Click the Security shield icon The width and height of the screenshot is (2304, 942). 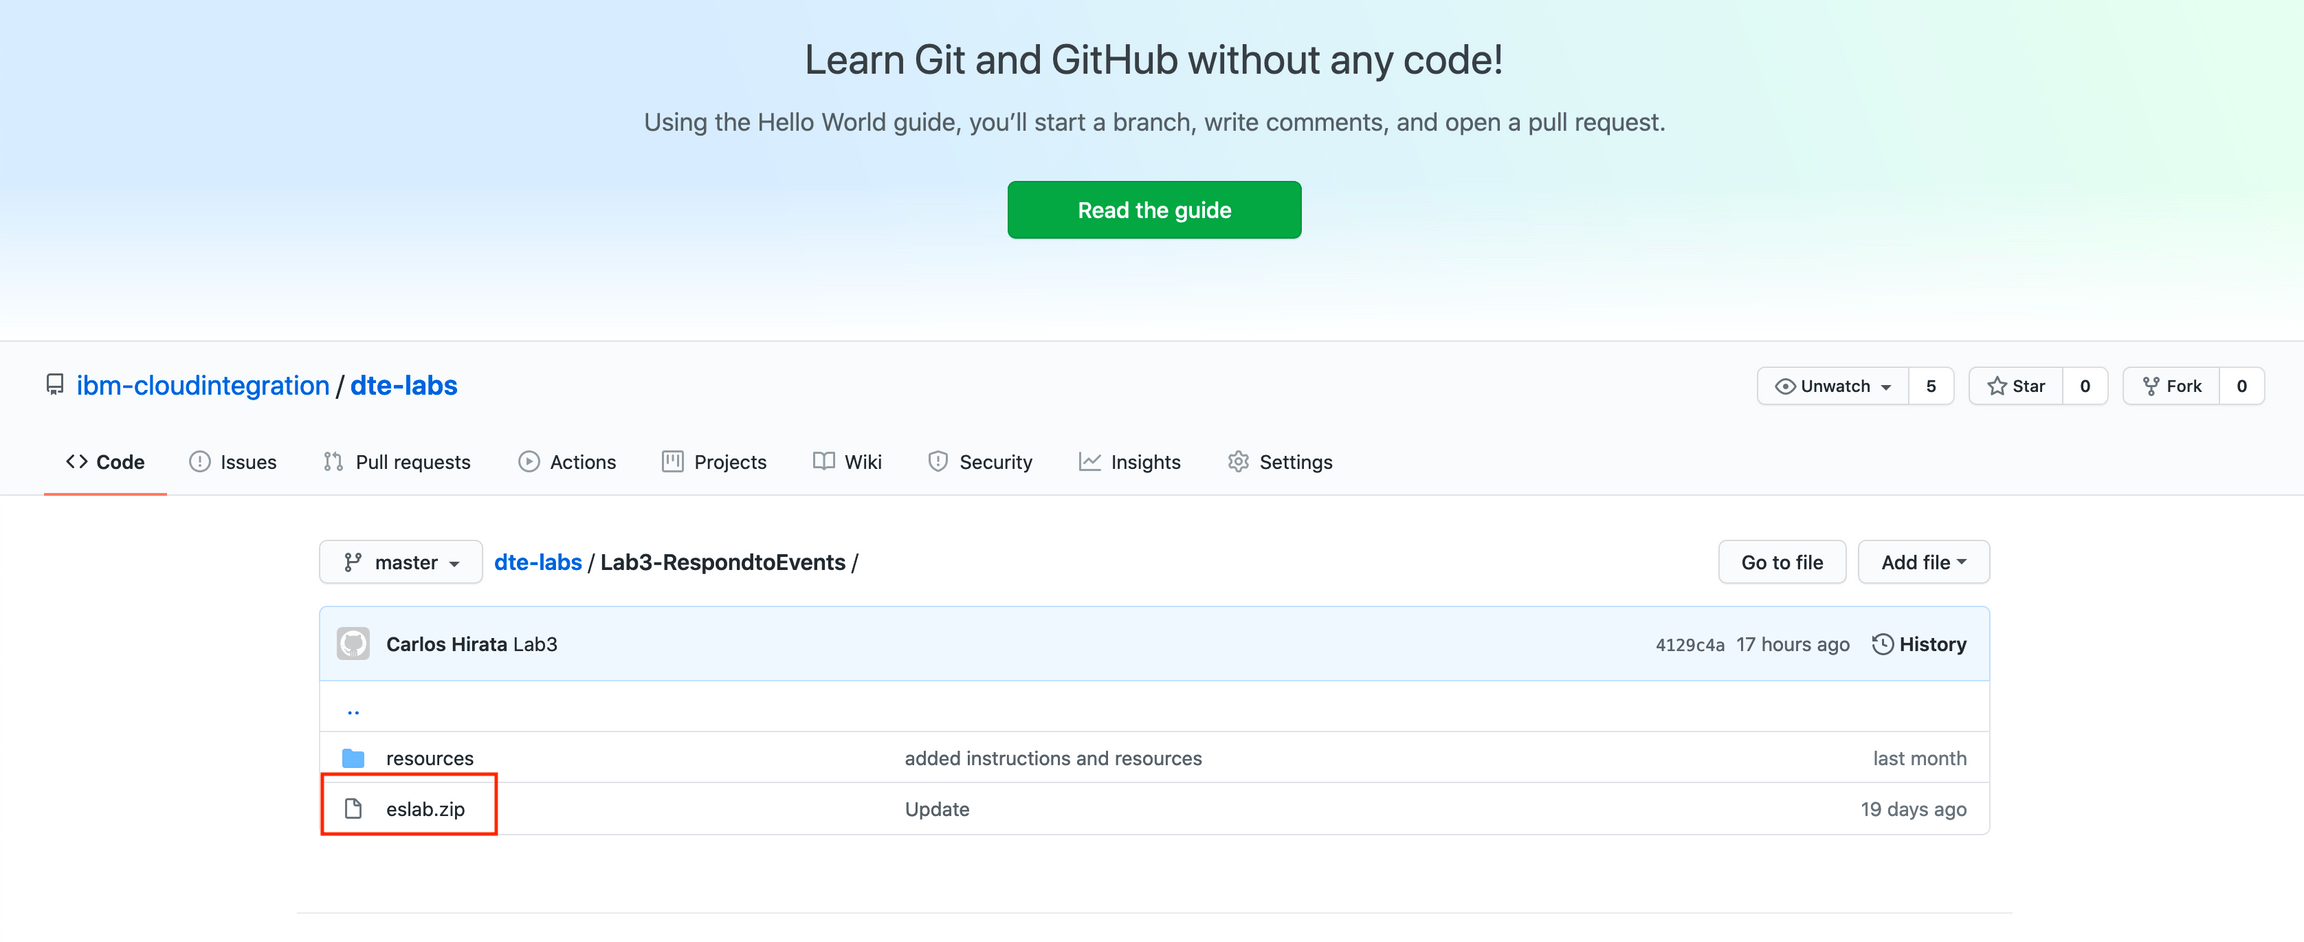point(938,461)
